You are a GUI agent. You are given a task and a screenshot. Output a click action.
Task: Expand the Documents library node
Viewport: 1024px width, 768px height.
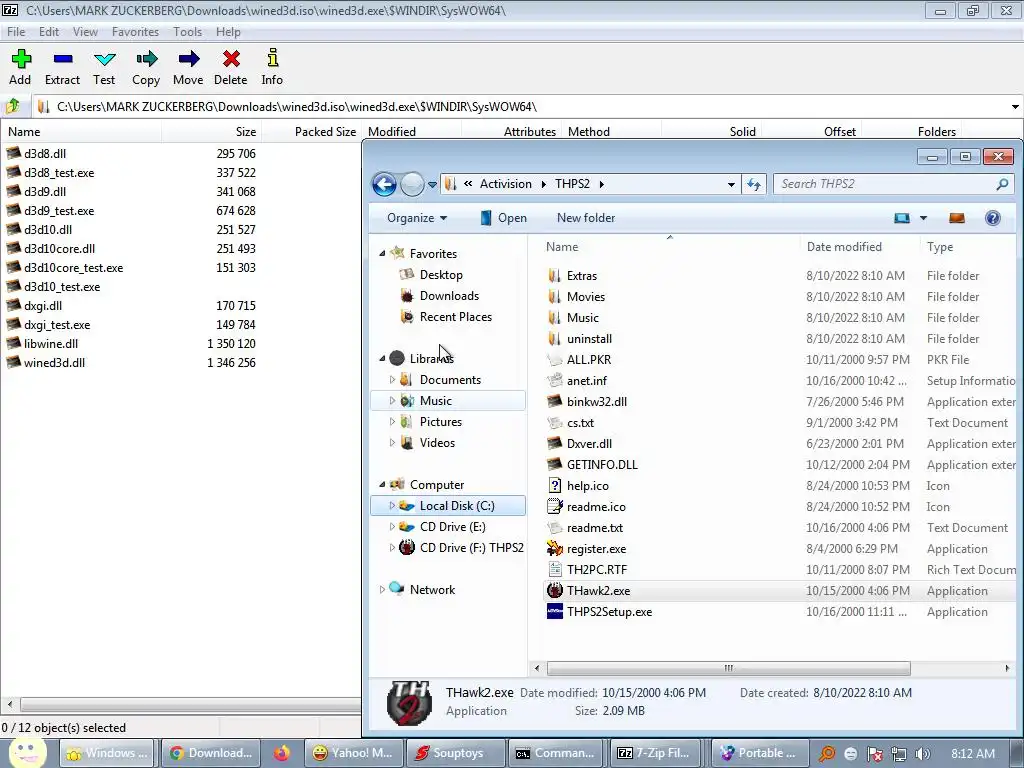(392, 379)
